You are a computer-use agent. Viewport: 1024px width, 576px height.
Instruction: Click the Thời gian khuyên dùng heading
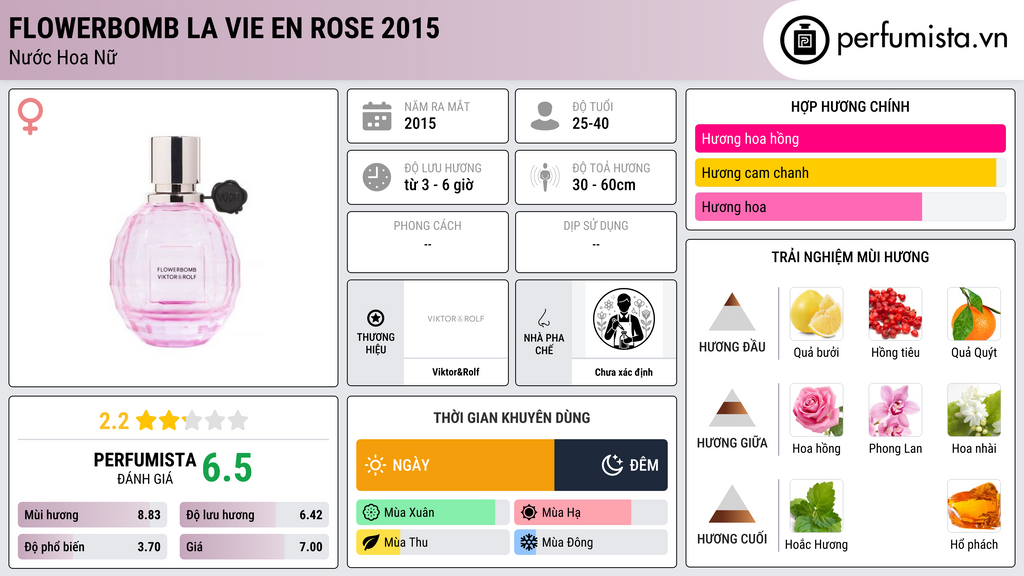click(x=512, y=417)
